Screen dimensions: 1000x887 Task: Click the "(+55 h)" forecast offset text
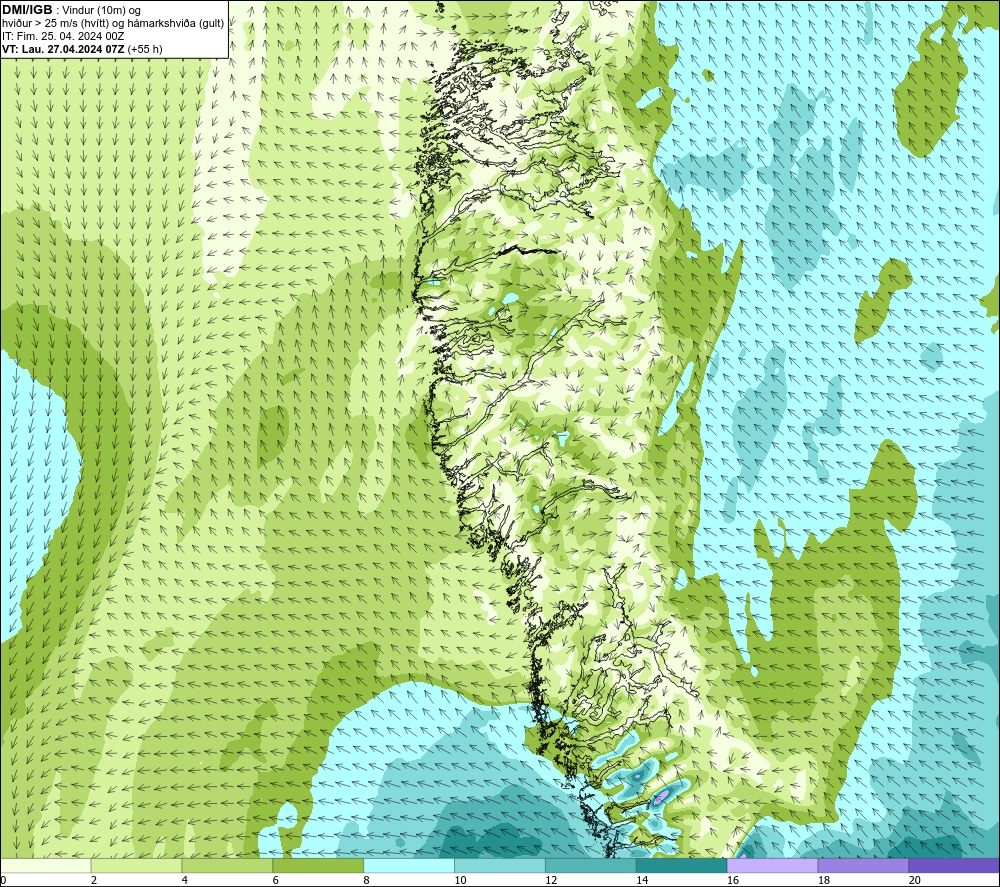(x=145, y=49)
